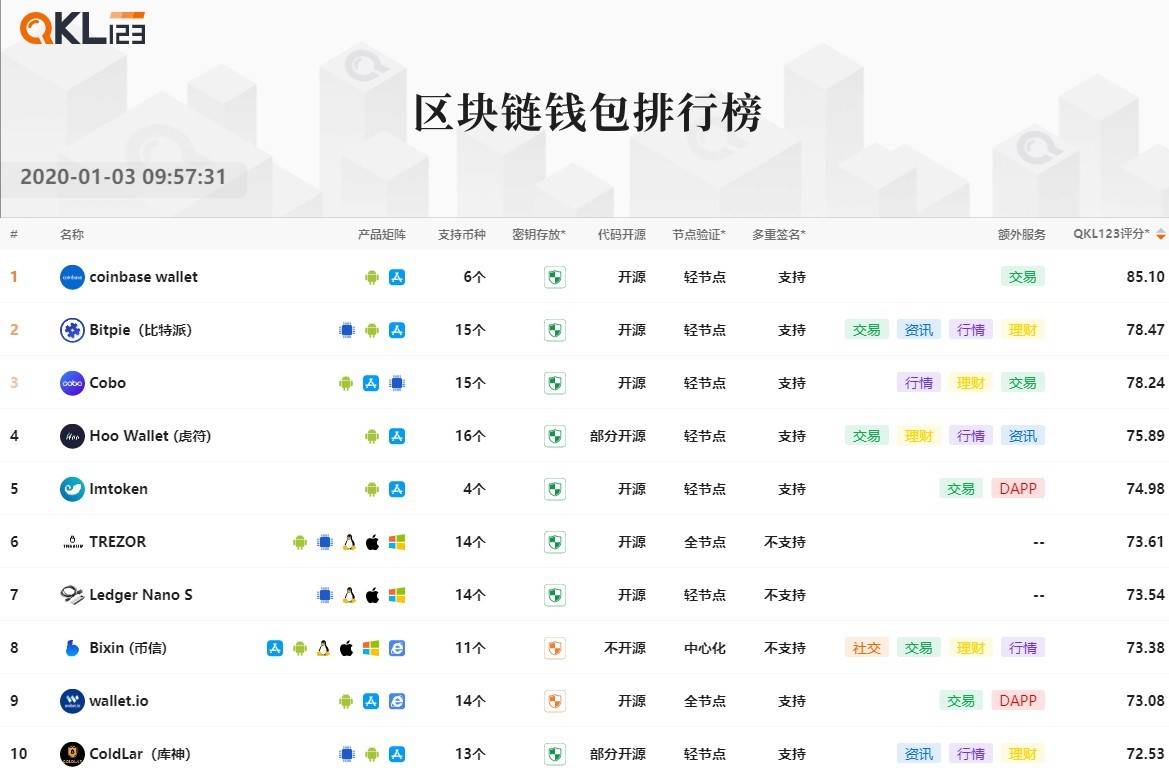This screenshot has width=1169, height=778.
Task: Click coinbase wallet's green key-storage shield
Action: coord(555,277)
